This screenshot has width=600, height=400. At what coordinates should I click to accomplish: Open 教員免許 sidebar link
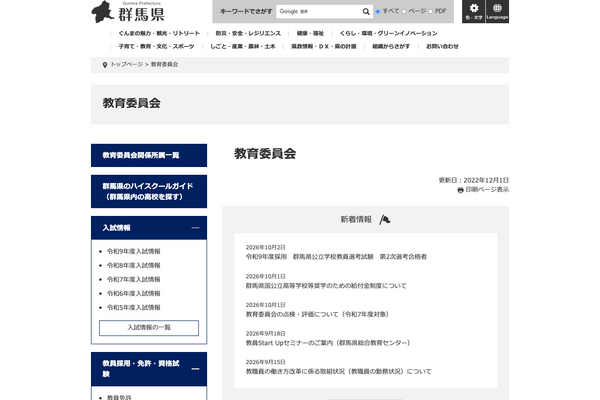[119, 397]
